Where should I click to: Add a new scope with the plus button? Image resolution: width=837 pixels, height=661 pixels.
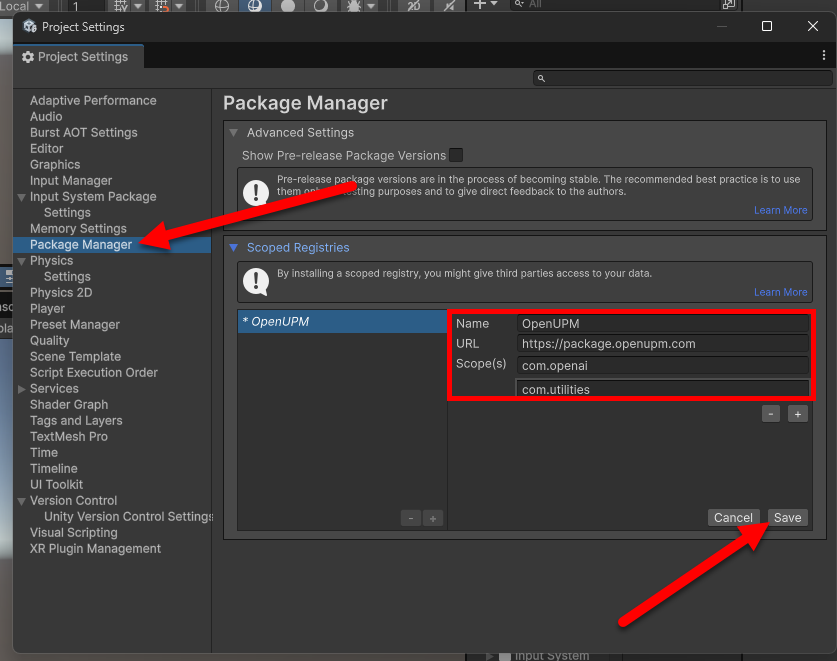coord(797,414)
